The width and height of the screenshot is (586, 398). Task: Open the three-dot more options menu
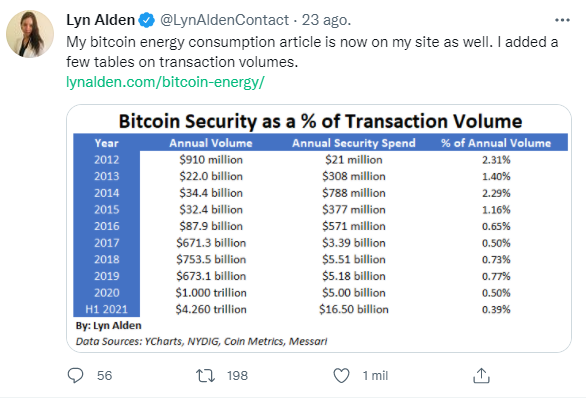[x=562, y=20]
